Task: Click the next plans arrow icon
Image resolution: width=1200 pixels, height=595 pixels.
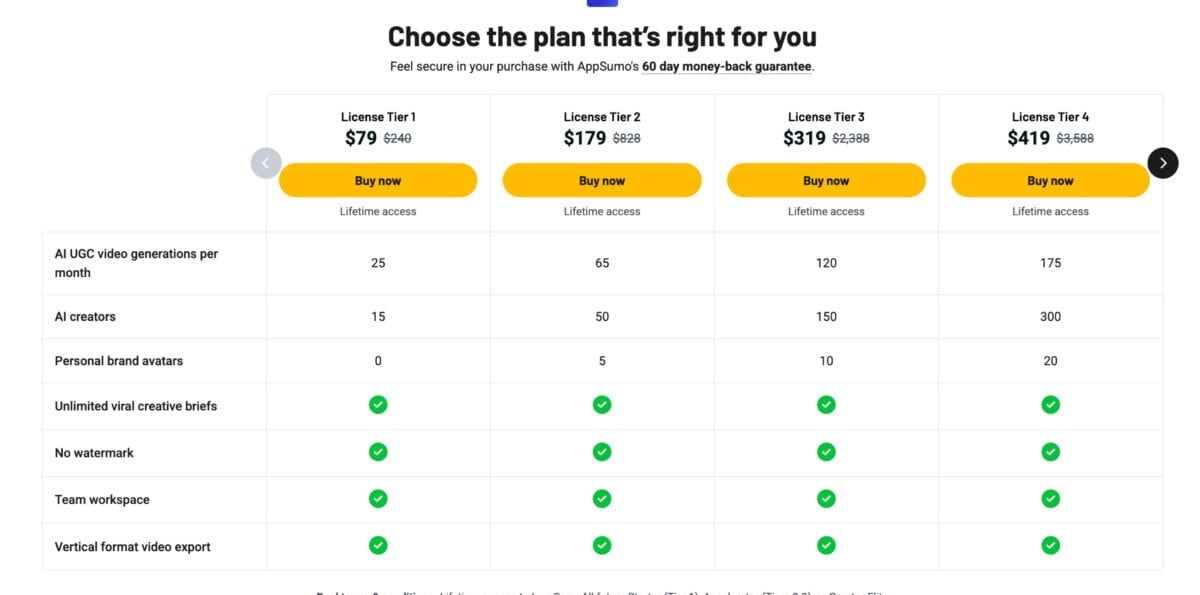Action: point(1163,163)
